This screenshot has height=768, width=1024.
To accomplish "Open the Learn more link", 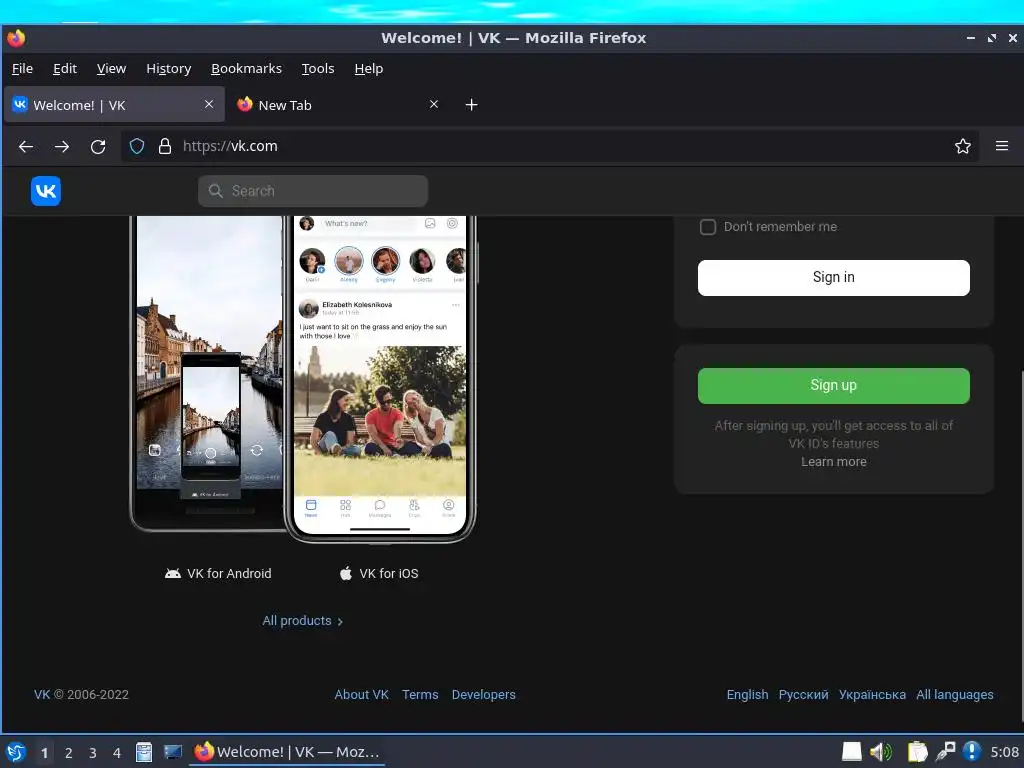I will tap(833, 462).
